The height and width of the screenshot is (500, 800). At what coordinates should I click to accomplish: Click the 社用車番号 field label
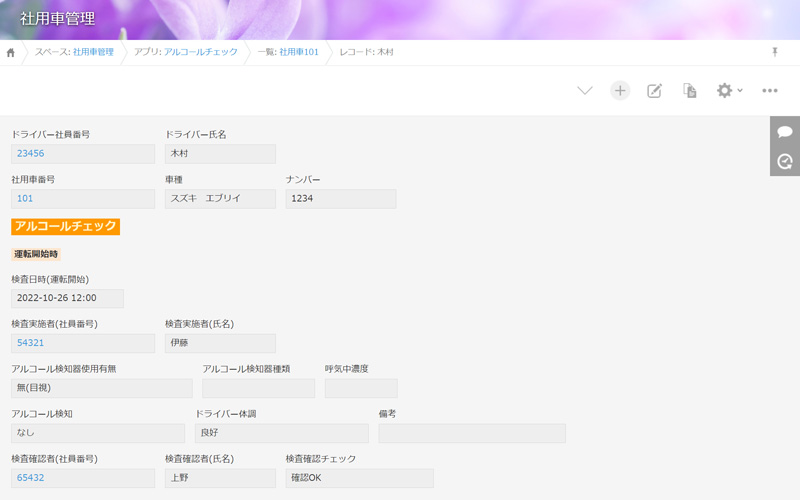33,180
